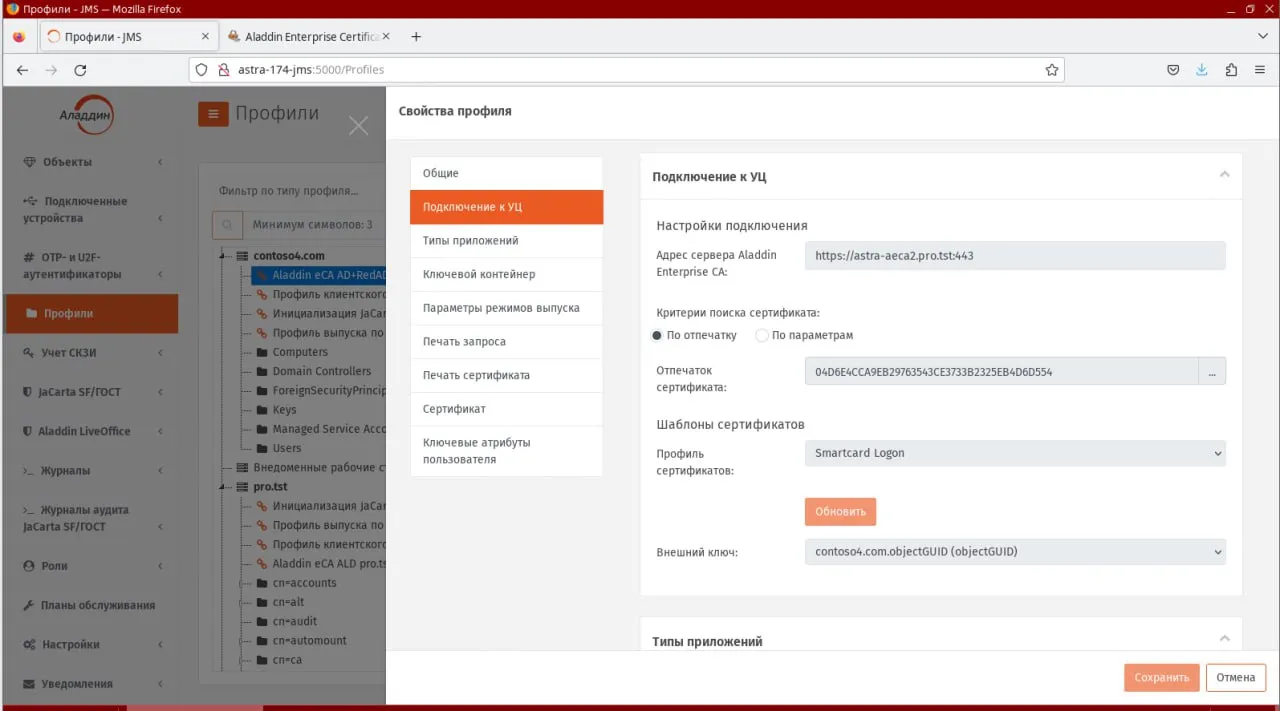The image size is (1280, 711).
Task: Select the 'По параметрам' radio button
Action: click(x=762, y=336)
